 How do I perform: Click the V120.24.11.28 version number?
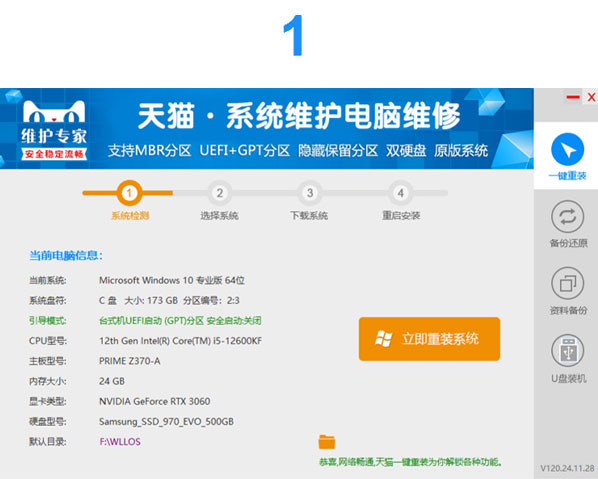tap(567, 468)
